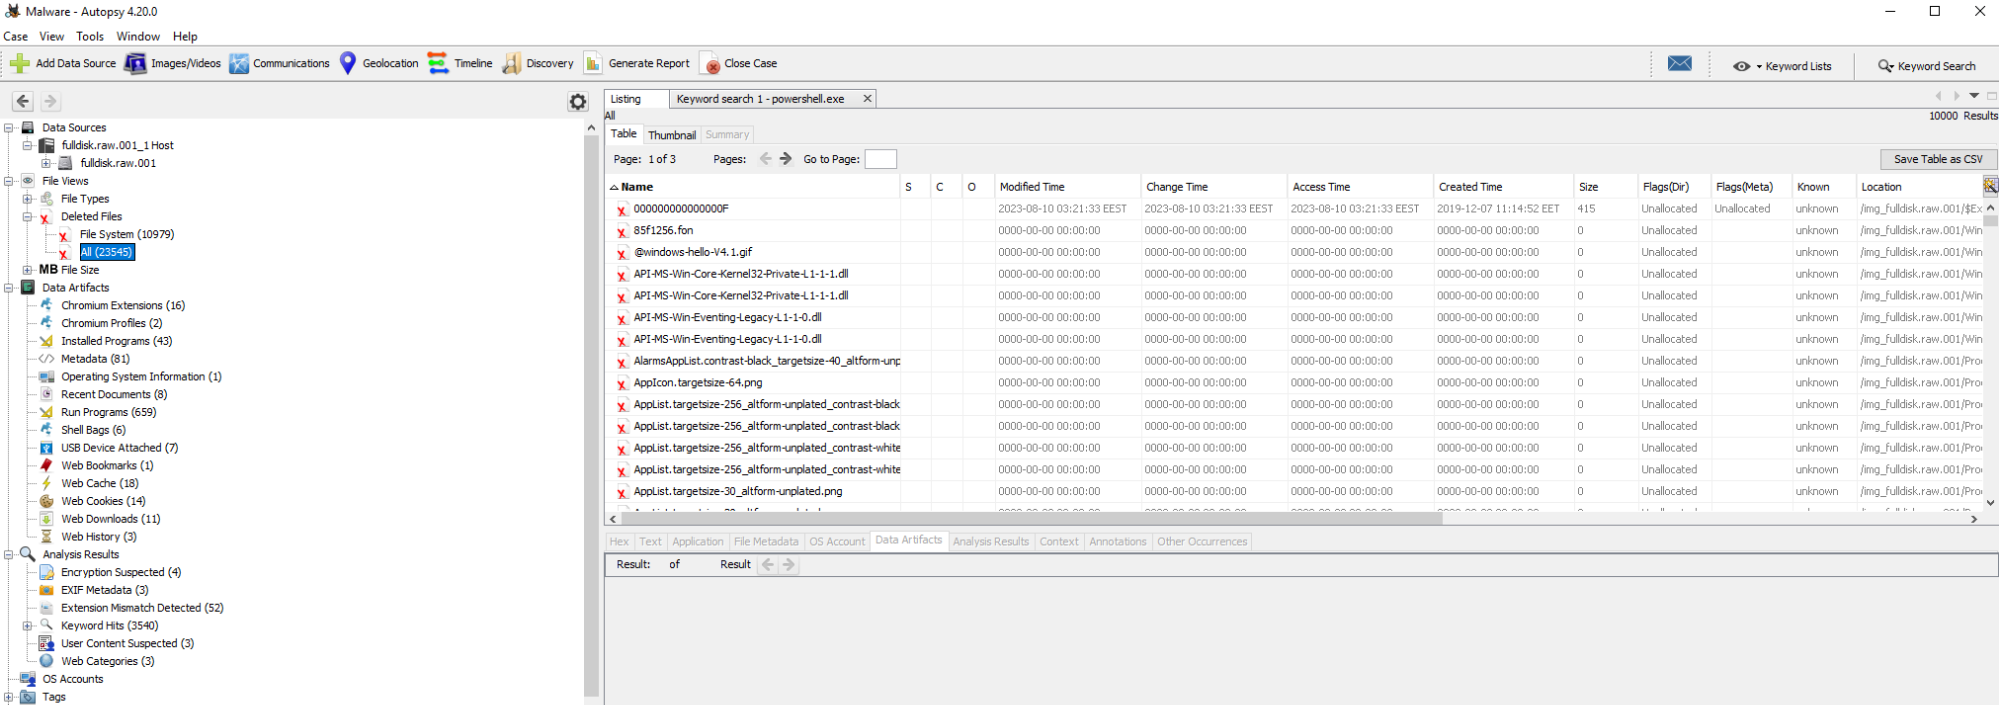
Task: Go to next results page arrow
Action: 786,158
